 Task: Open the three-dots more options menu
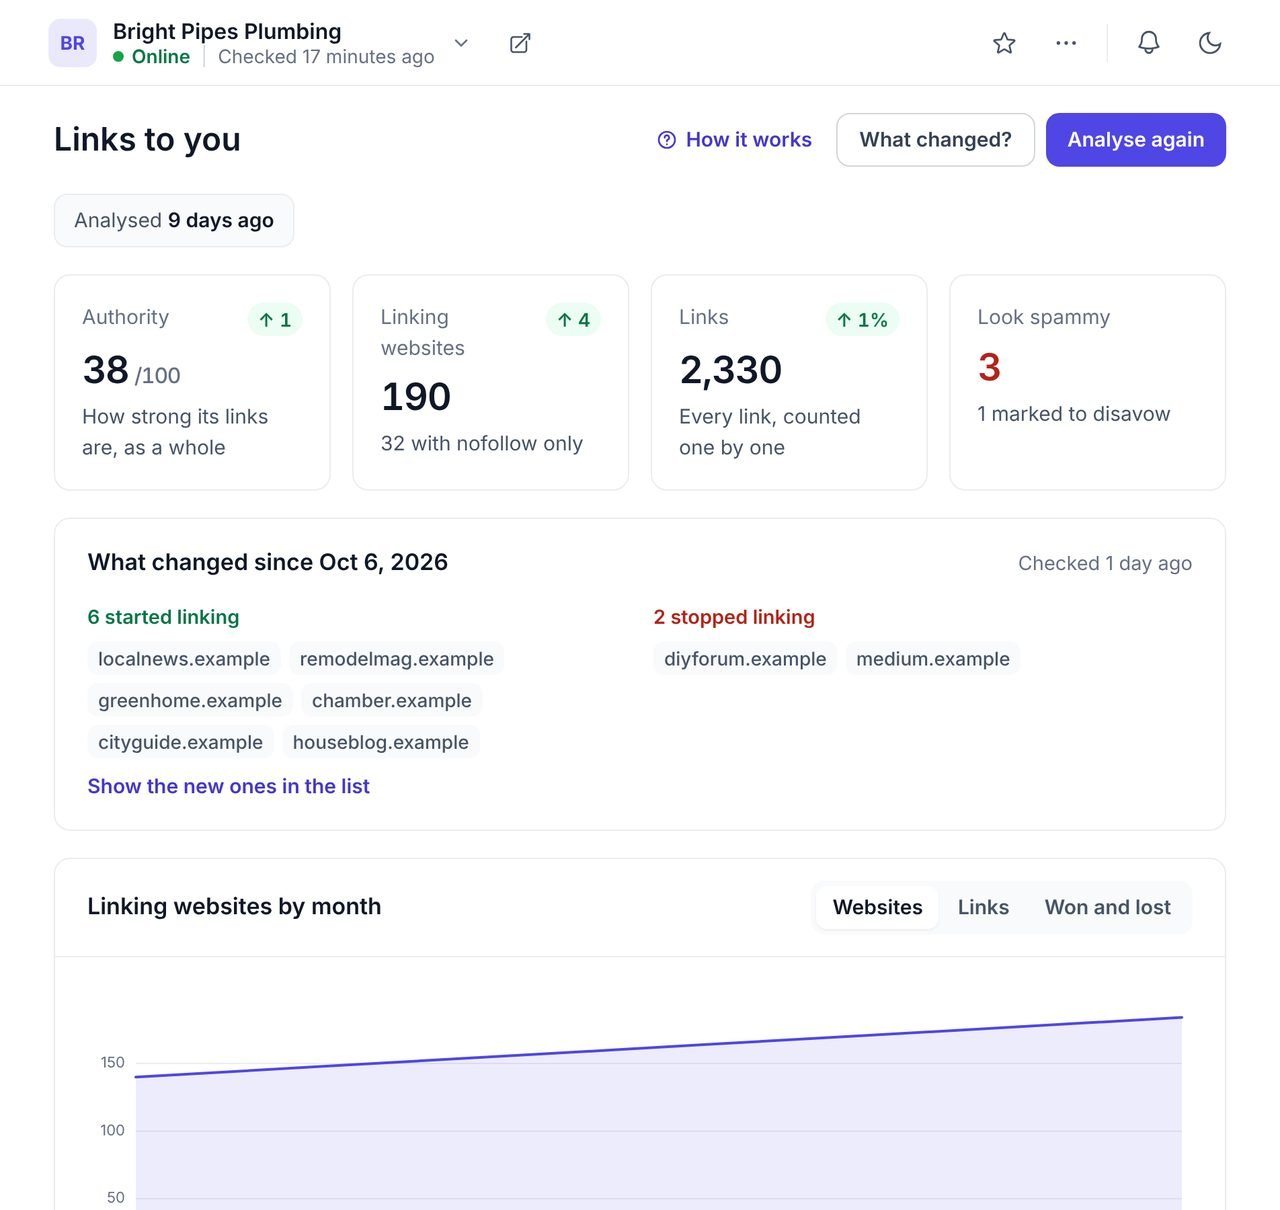coord(1066,43)
